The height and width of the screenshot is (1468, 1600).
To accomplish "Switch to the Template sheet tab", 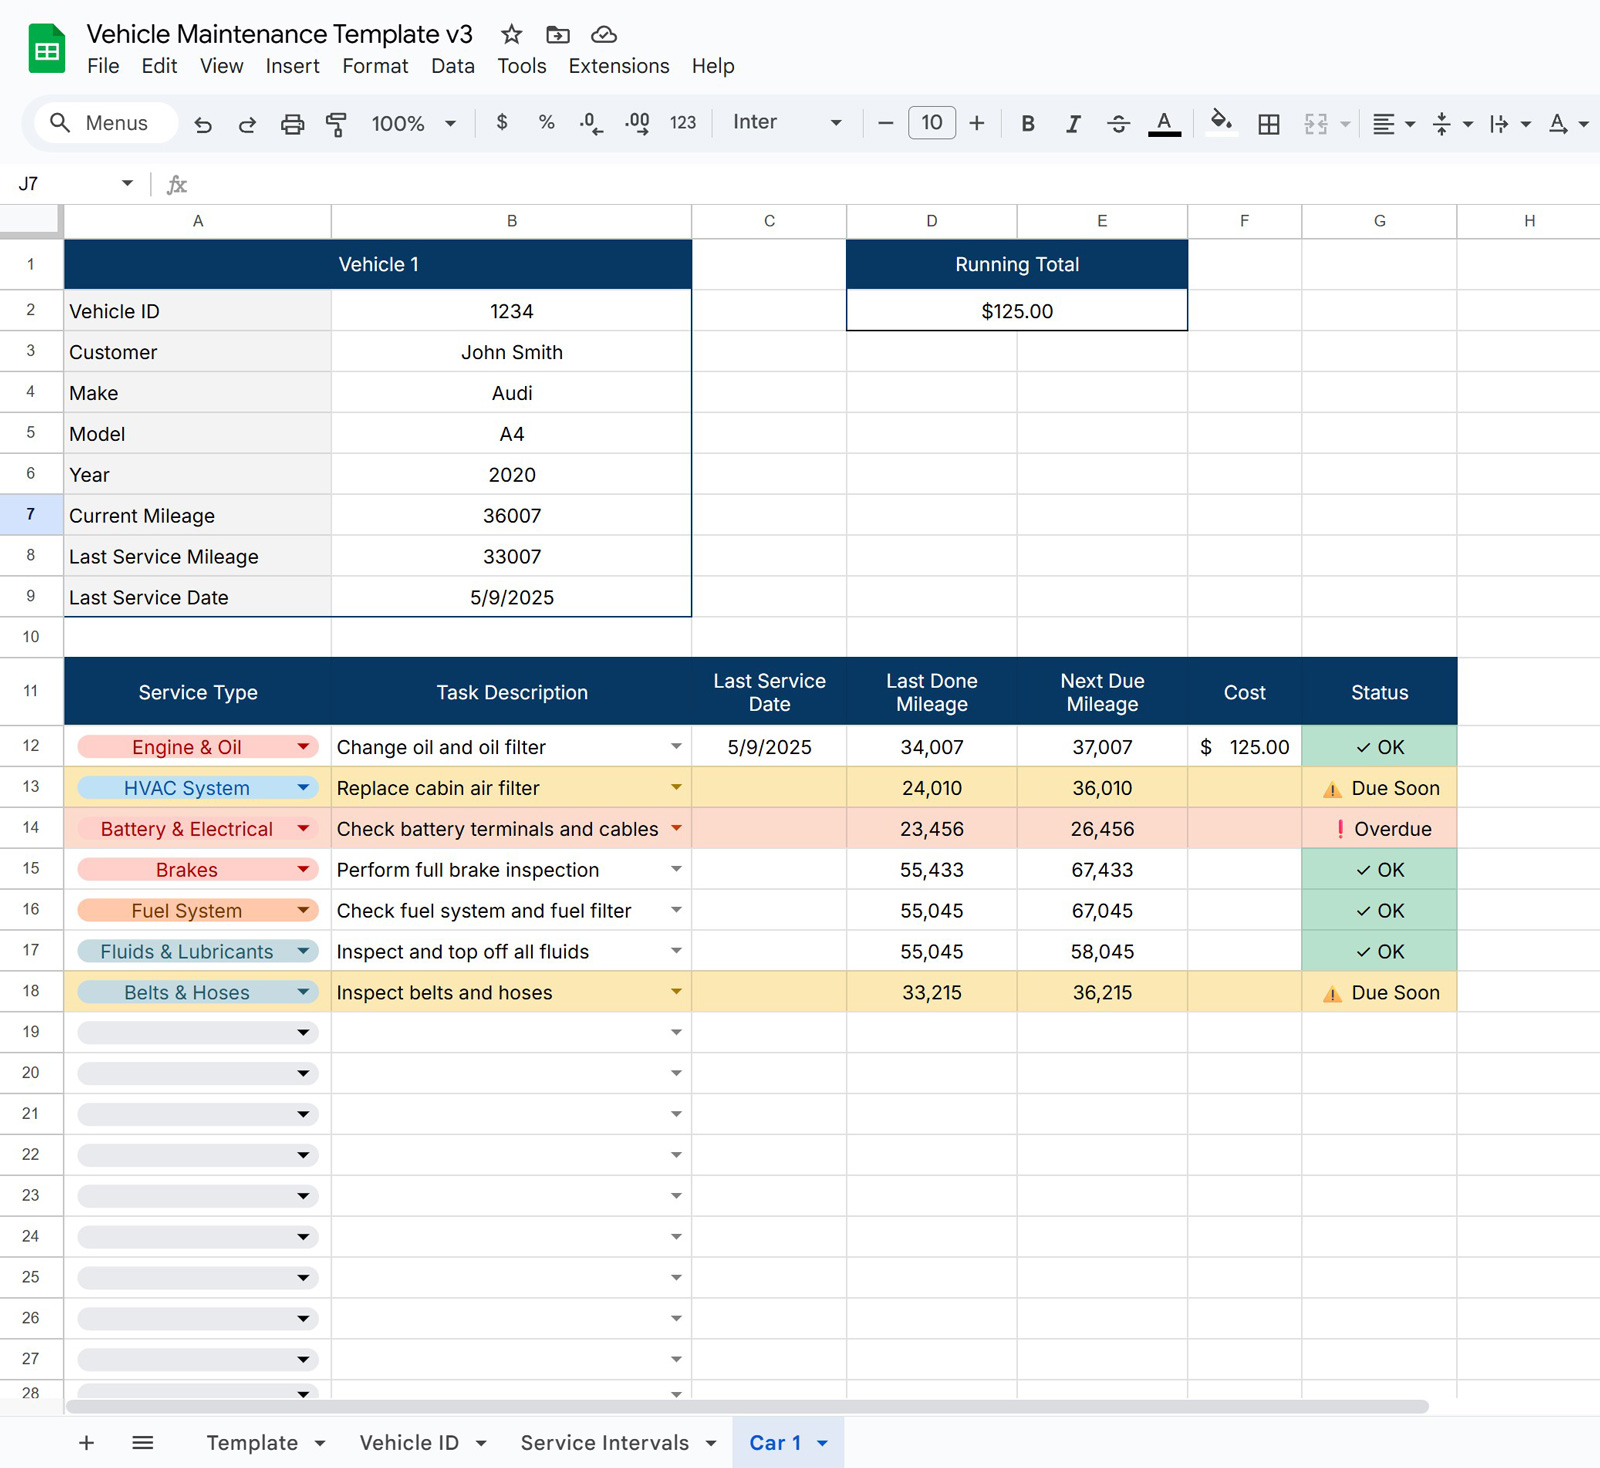I will tap(252, 1443).
